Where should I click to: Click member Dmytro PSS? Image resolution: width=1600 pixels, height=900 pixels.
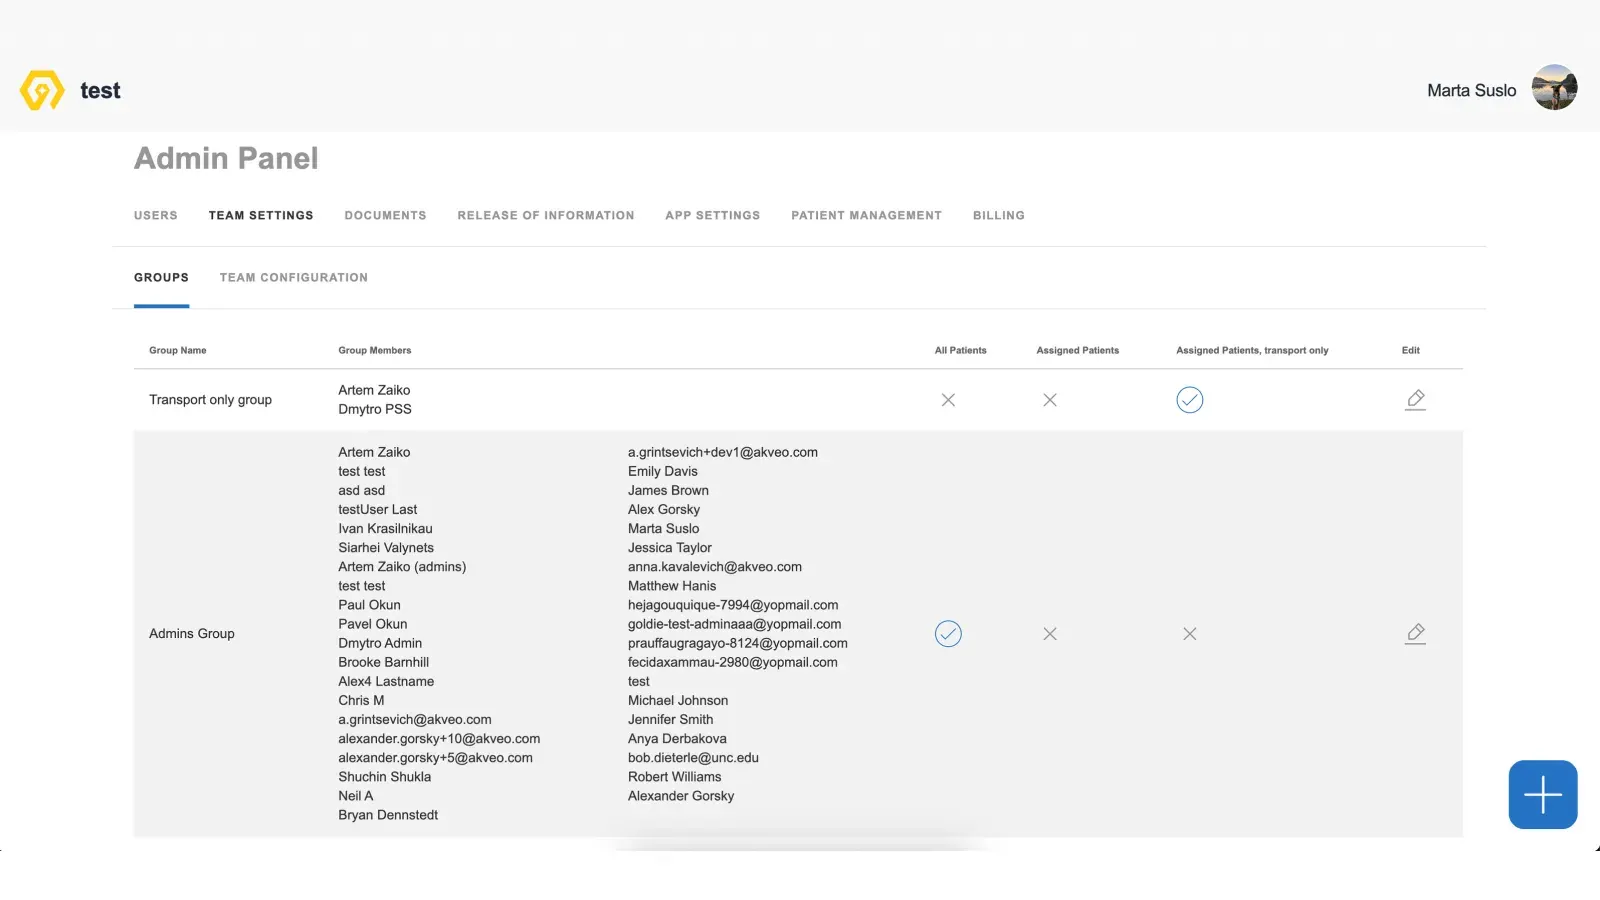375,409
